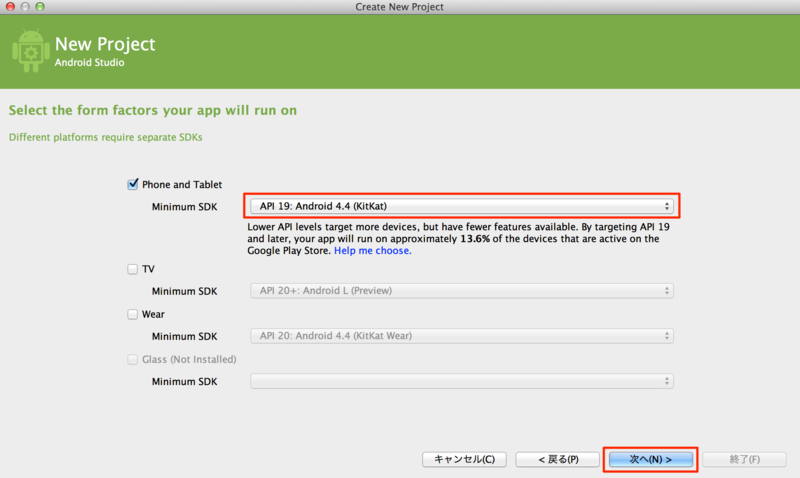The width and height of the screenshot is (800, 478).
Task: Click the 'Phone and Tablet' label text
Action: pos(182,185)
